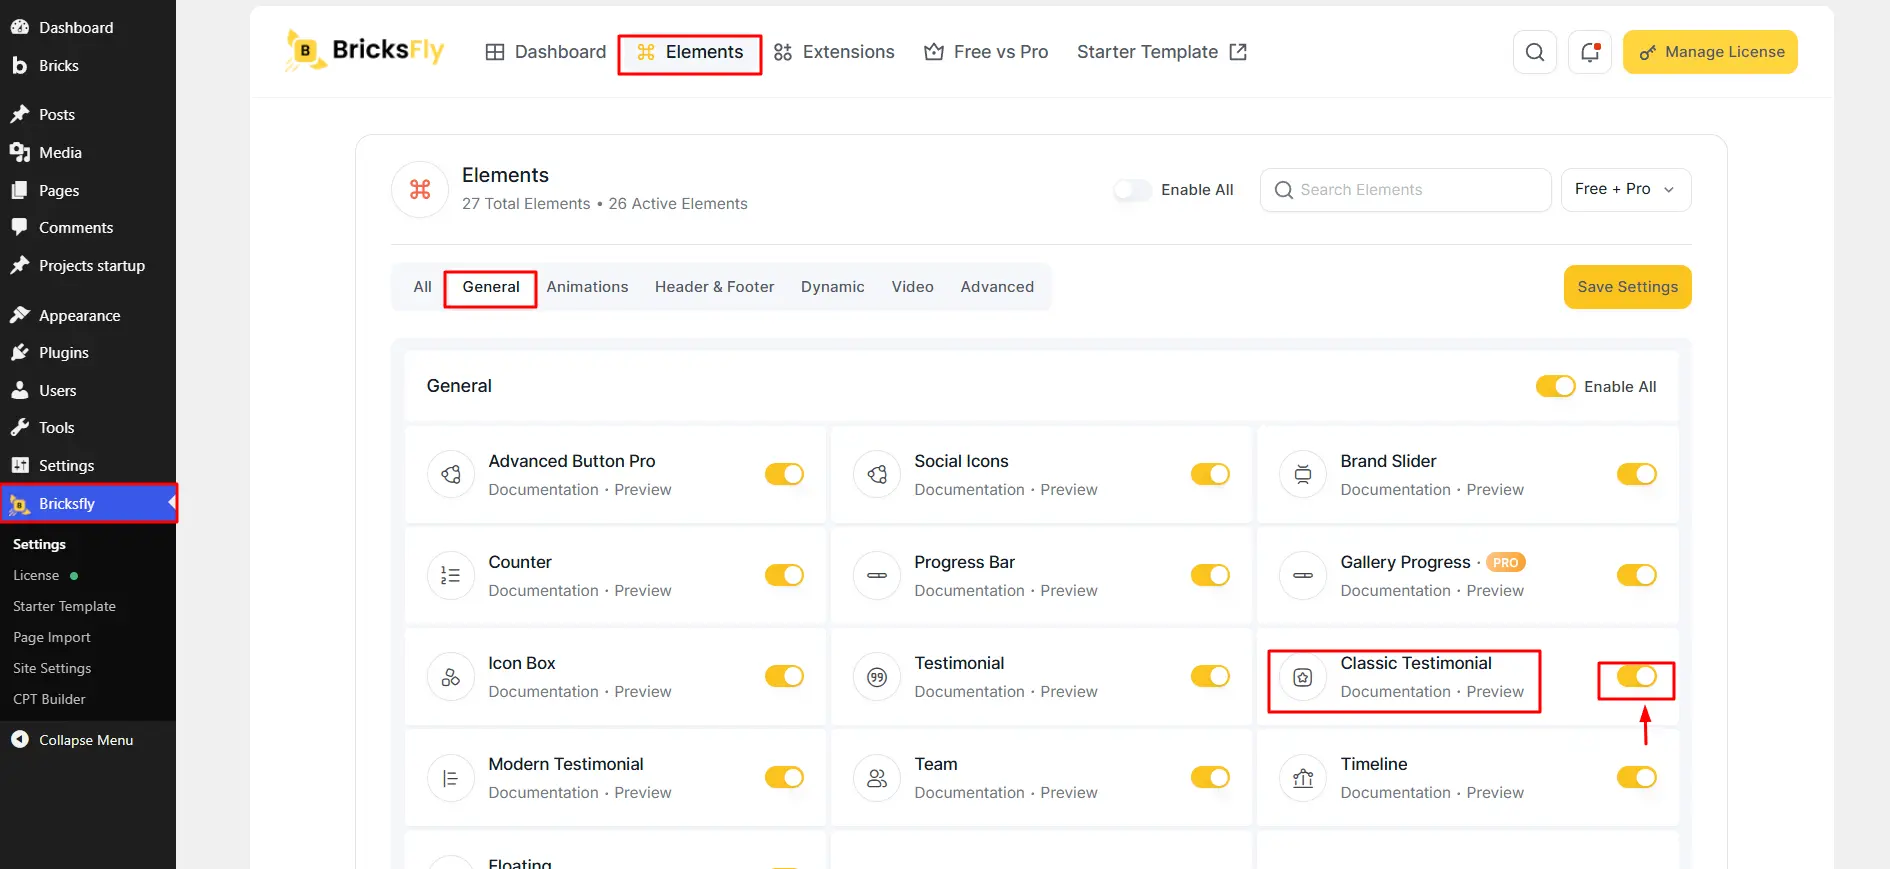Switch to the Animations tab

click(x=587, y=287)
